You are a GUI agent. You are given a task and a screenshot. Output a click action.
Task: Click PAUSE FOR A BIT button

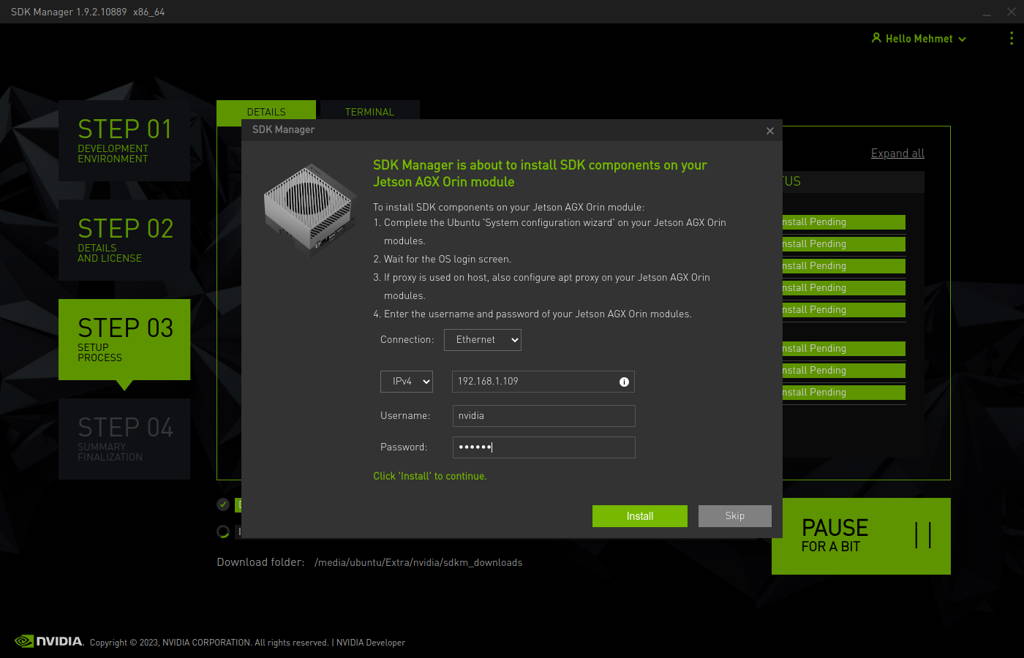coord(861,536)
